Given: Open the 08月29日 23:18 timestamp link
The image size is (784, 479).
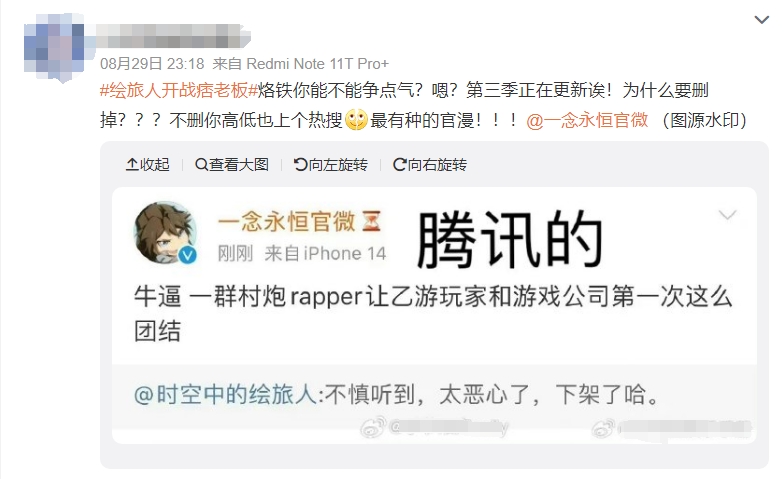Looking at the screenshot, I should pyautogui.click(x=152, y=64).
